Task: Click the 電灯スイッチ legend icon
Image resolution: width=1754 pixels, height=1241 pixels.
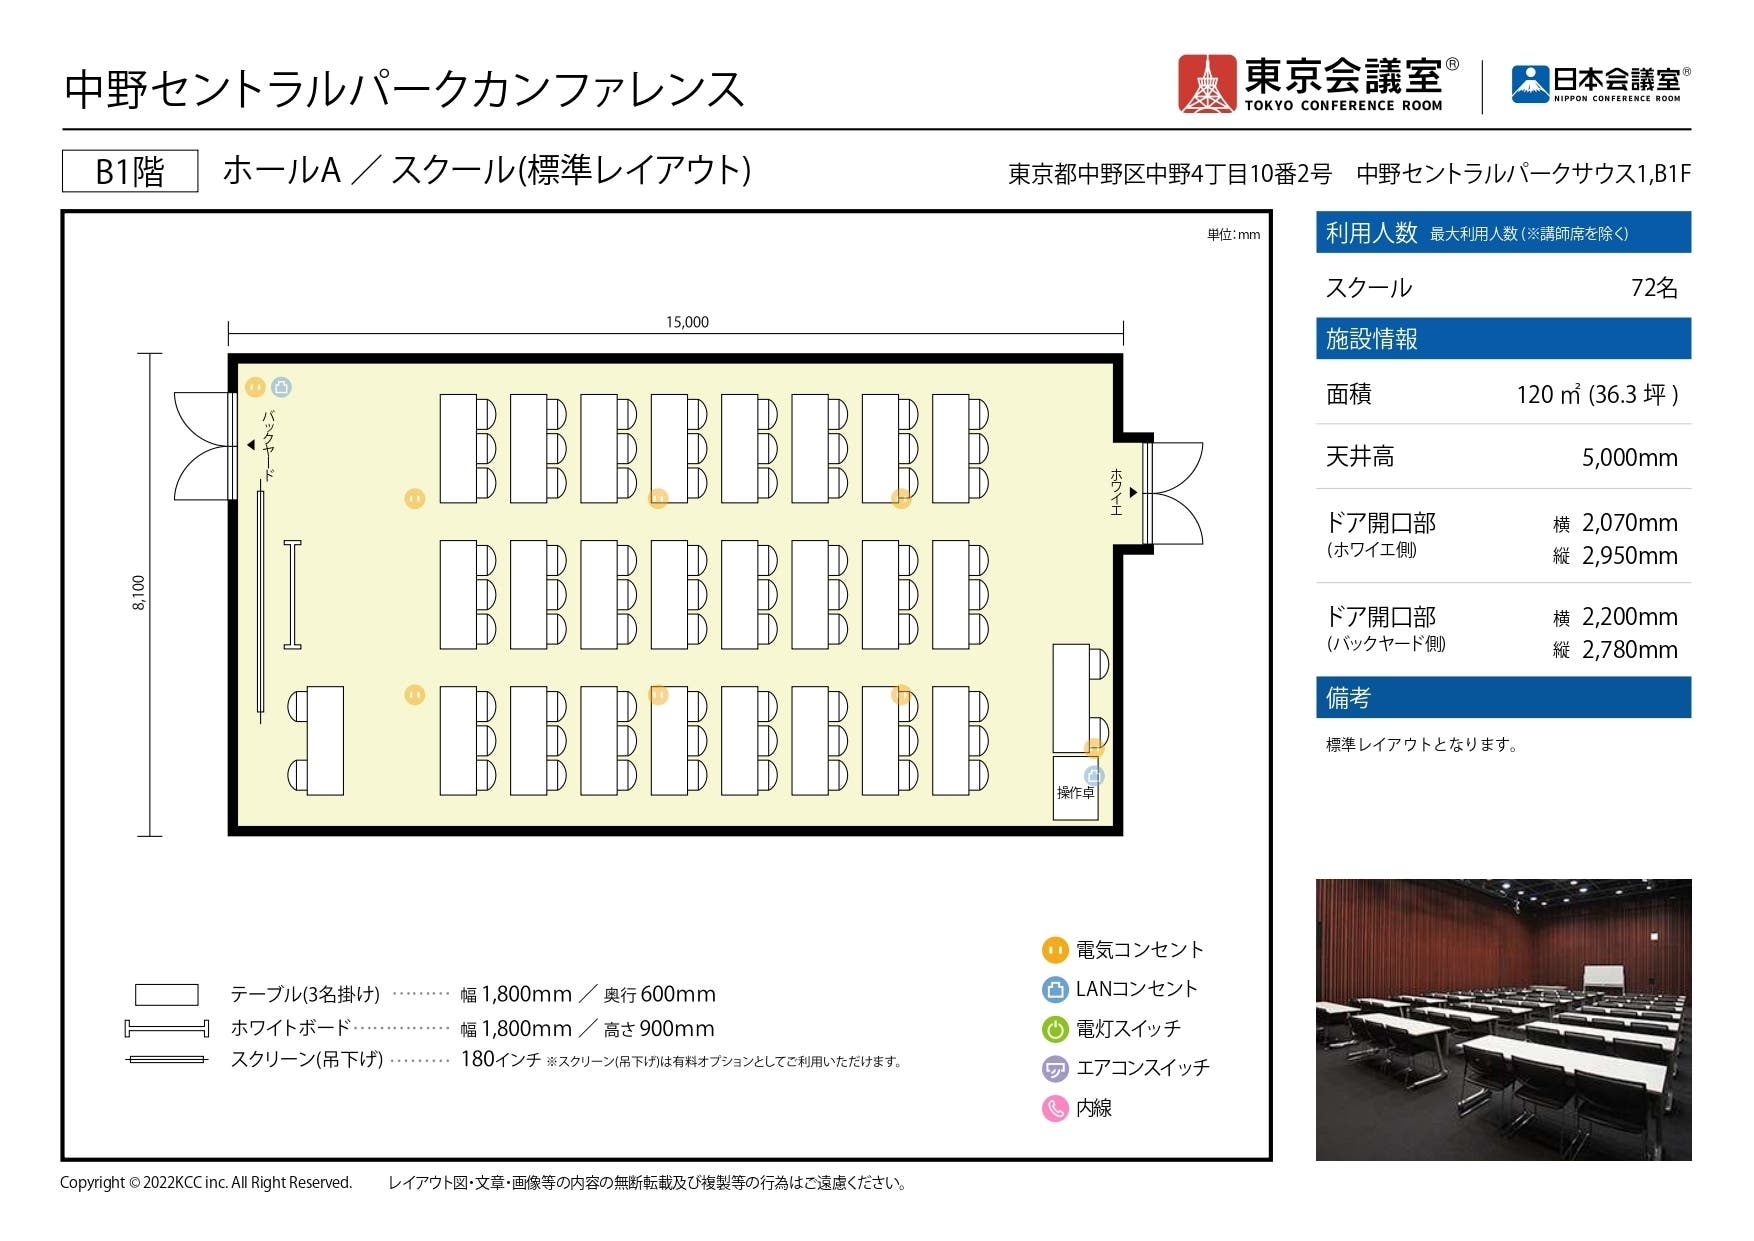Action: pyautogui.click(x=1055, y=1028)
